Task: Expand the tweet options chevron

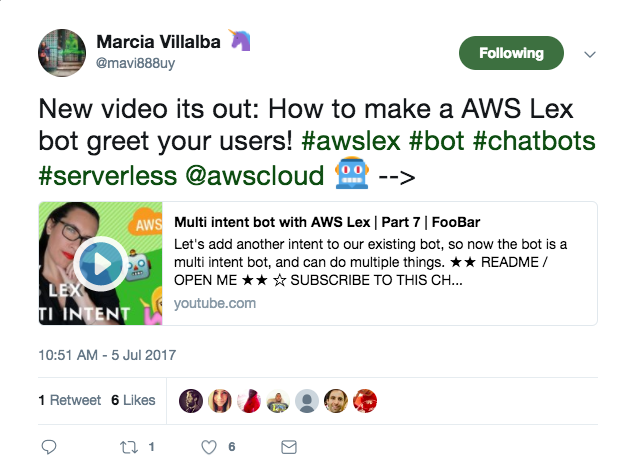Action: point(590,54)
